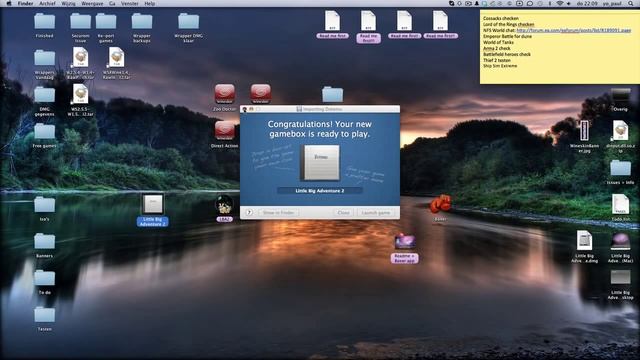Viewport: 640px width, 360px height.
Task: Click the round help button in the import dialog
Action: point(249,213)
